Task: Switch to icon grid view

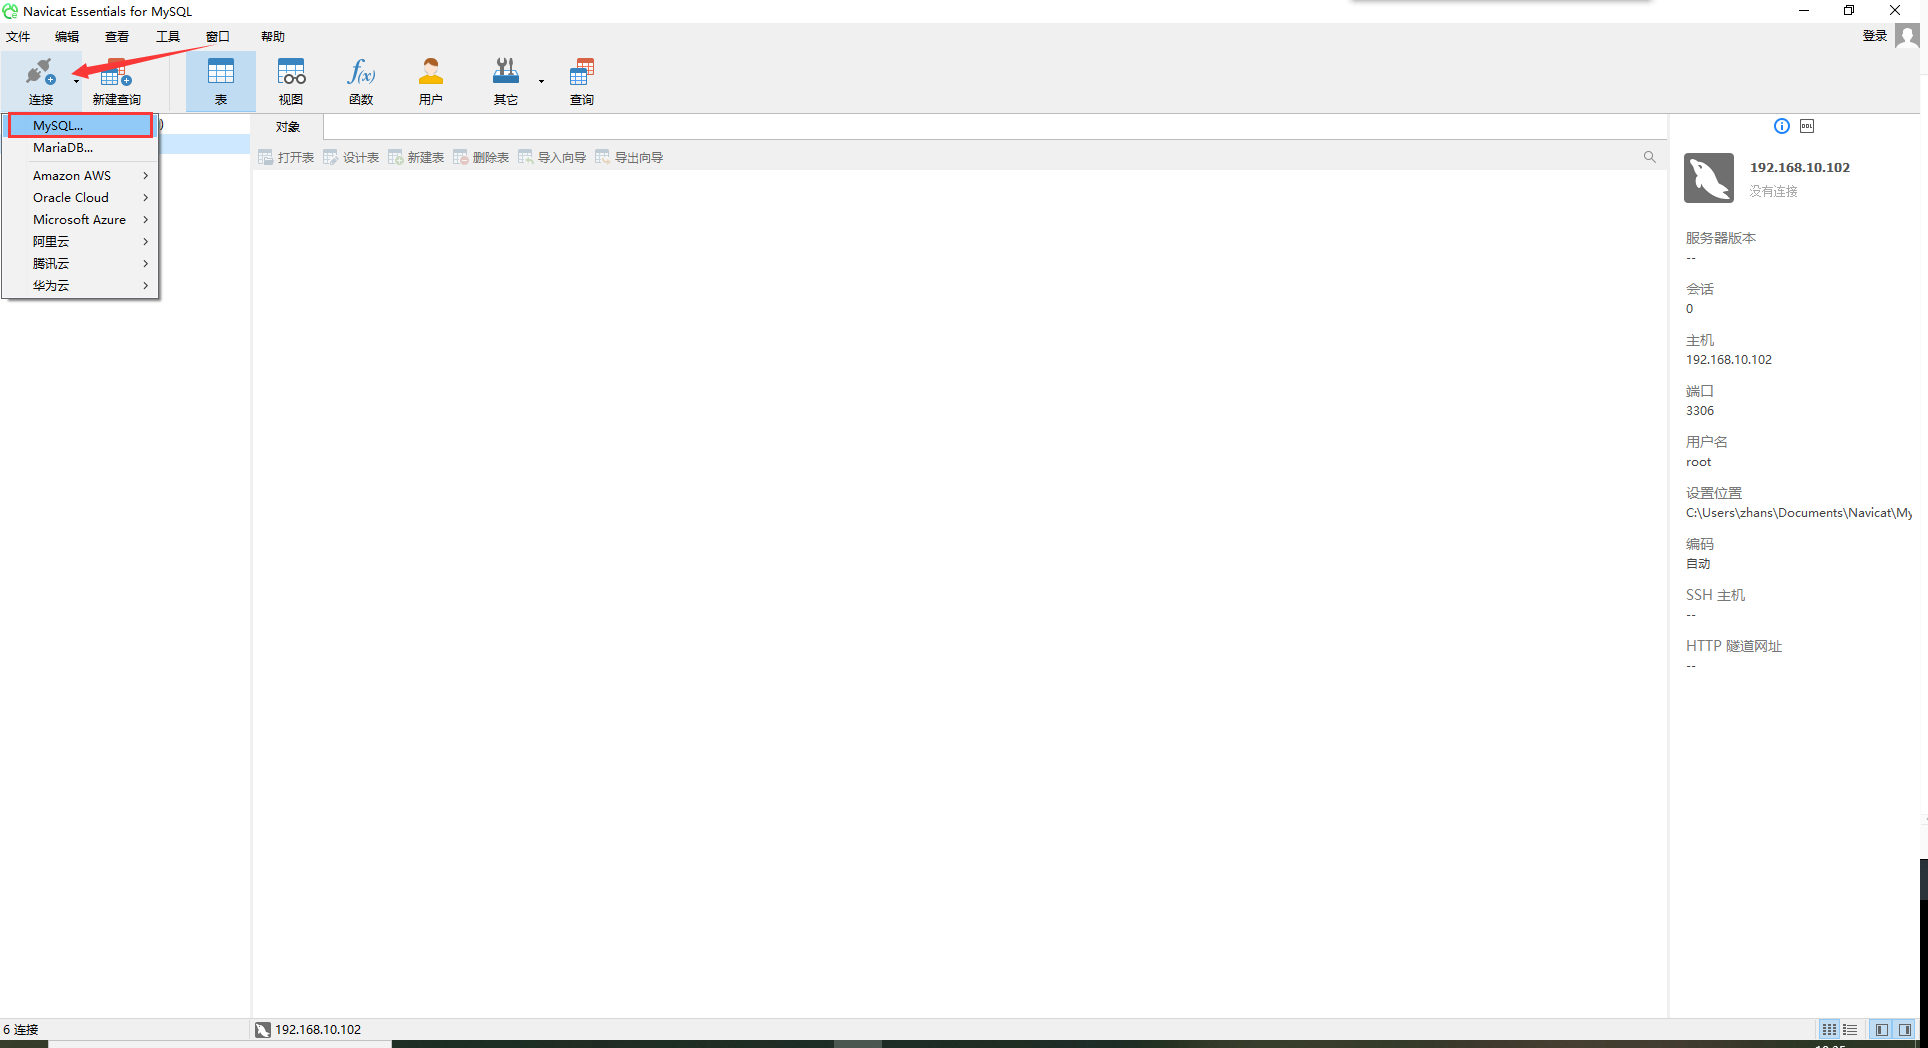Action: pyautogui.click(x=1829, y=1029)
